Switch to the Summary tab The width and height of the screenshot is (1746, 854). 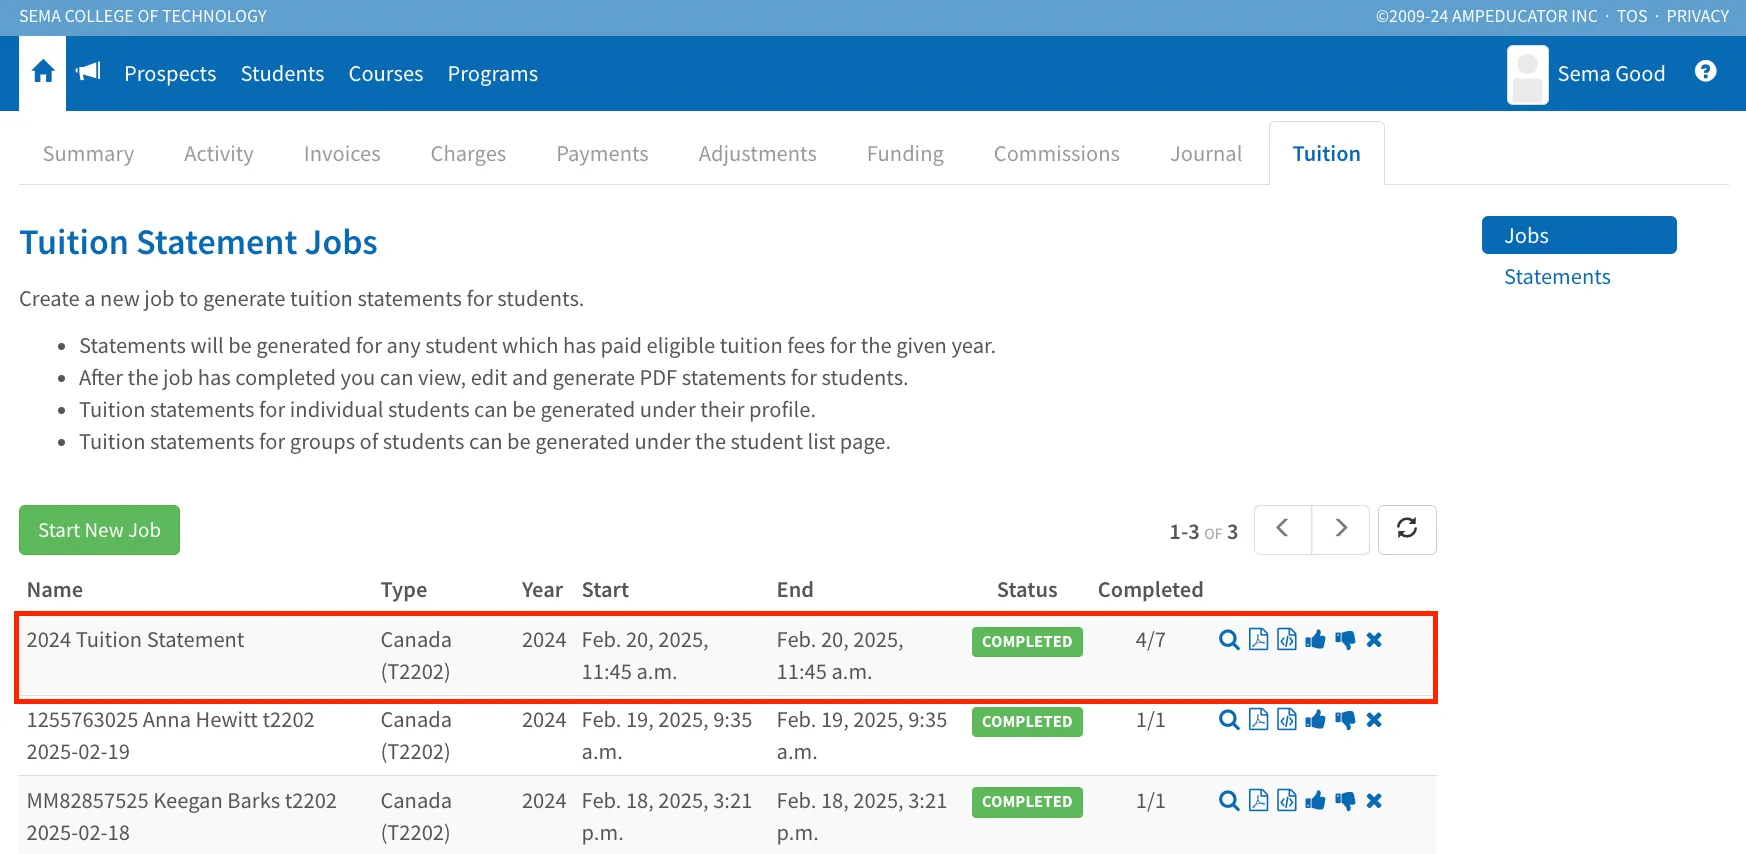(88, 154)
